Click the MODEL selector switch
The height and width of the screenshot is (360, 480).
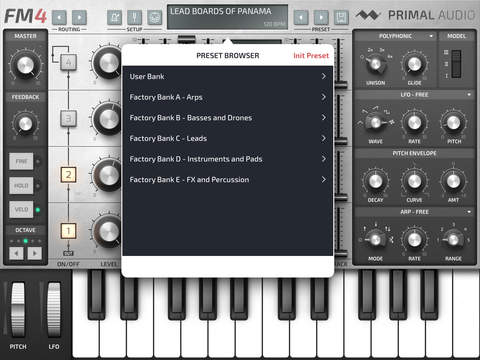tap(456, 64)
